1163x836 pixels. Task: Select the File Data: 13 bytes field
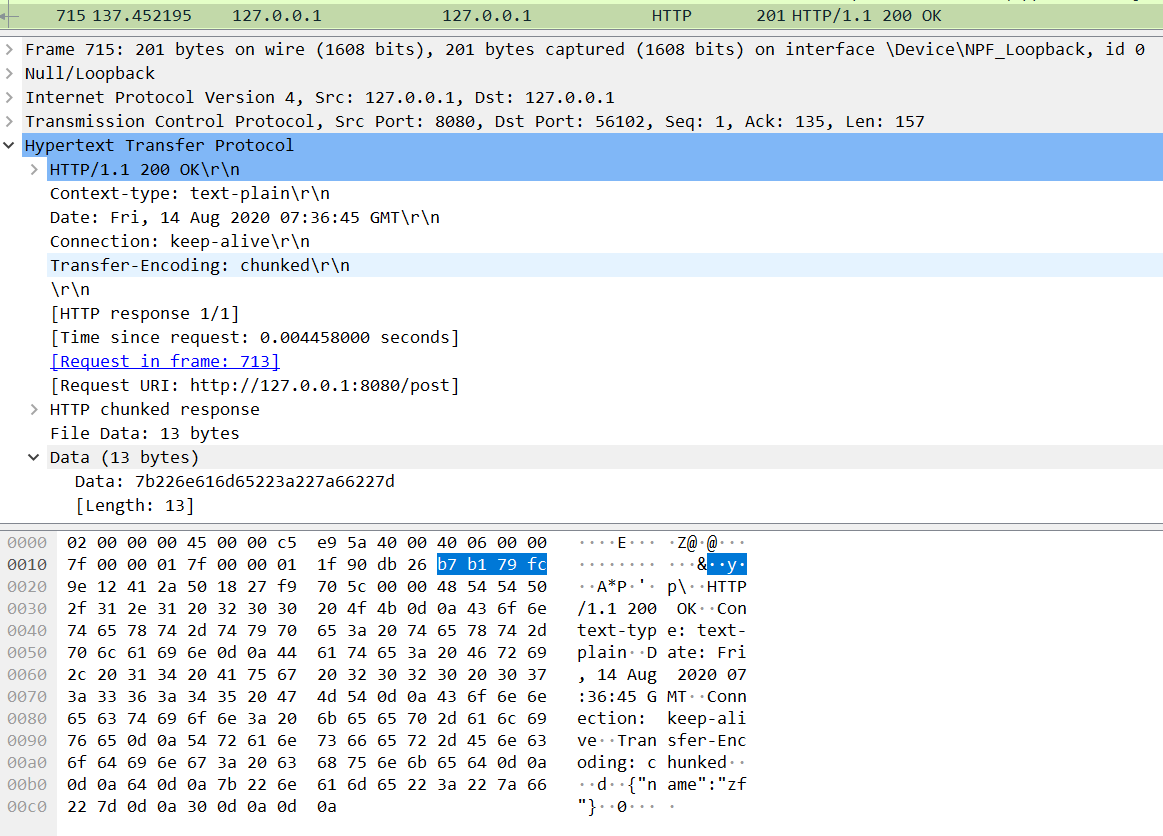pyautogui.click(x=144, y=433)
